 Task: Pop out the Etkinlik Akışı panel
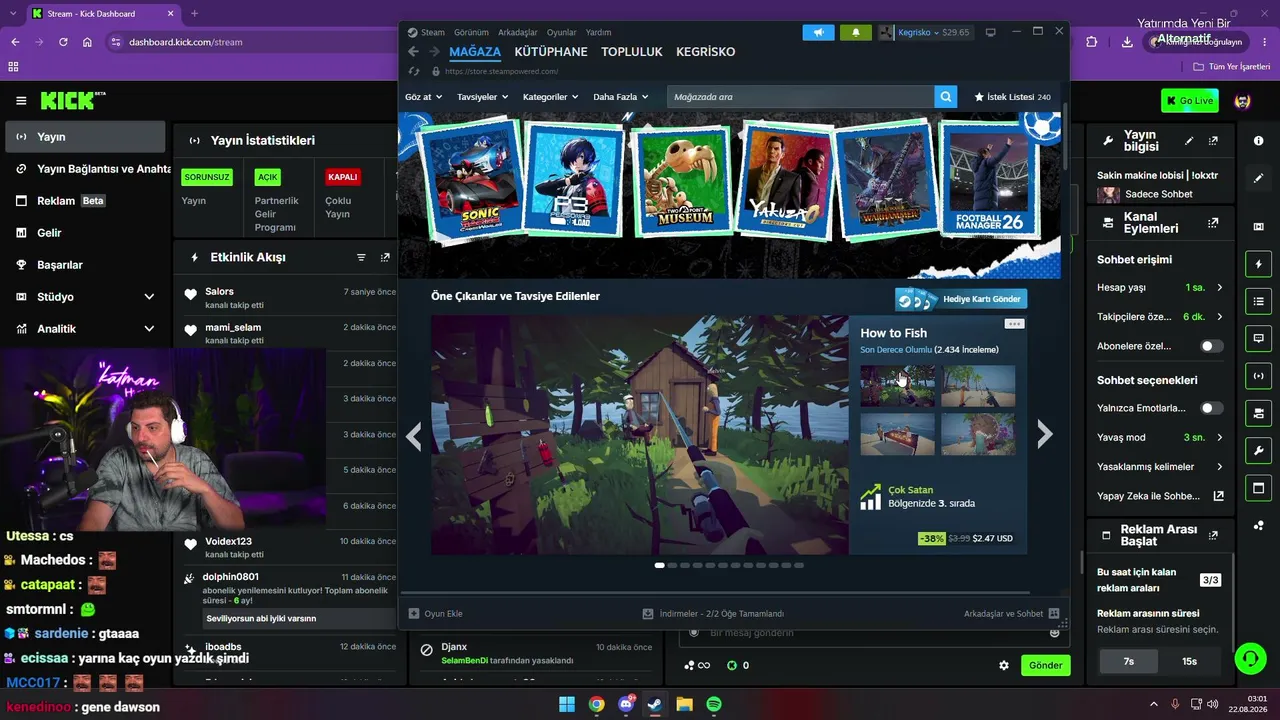(x=385, y=257)
